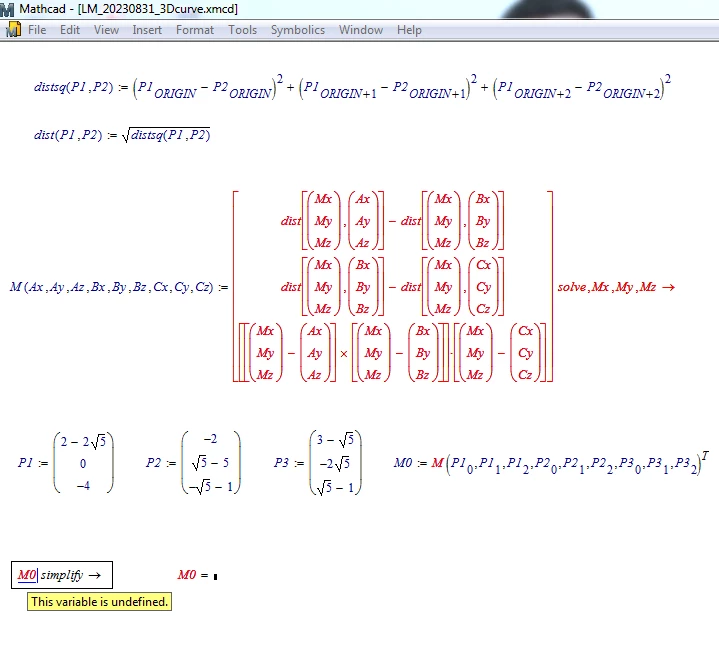Viewport: 719px width, 660px height.
Task: Click the transpose T superscript on M0
Action: [705, 455]
